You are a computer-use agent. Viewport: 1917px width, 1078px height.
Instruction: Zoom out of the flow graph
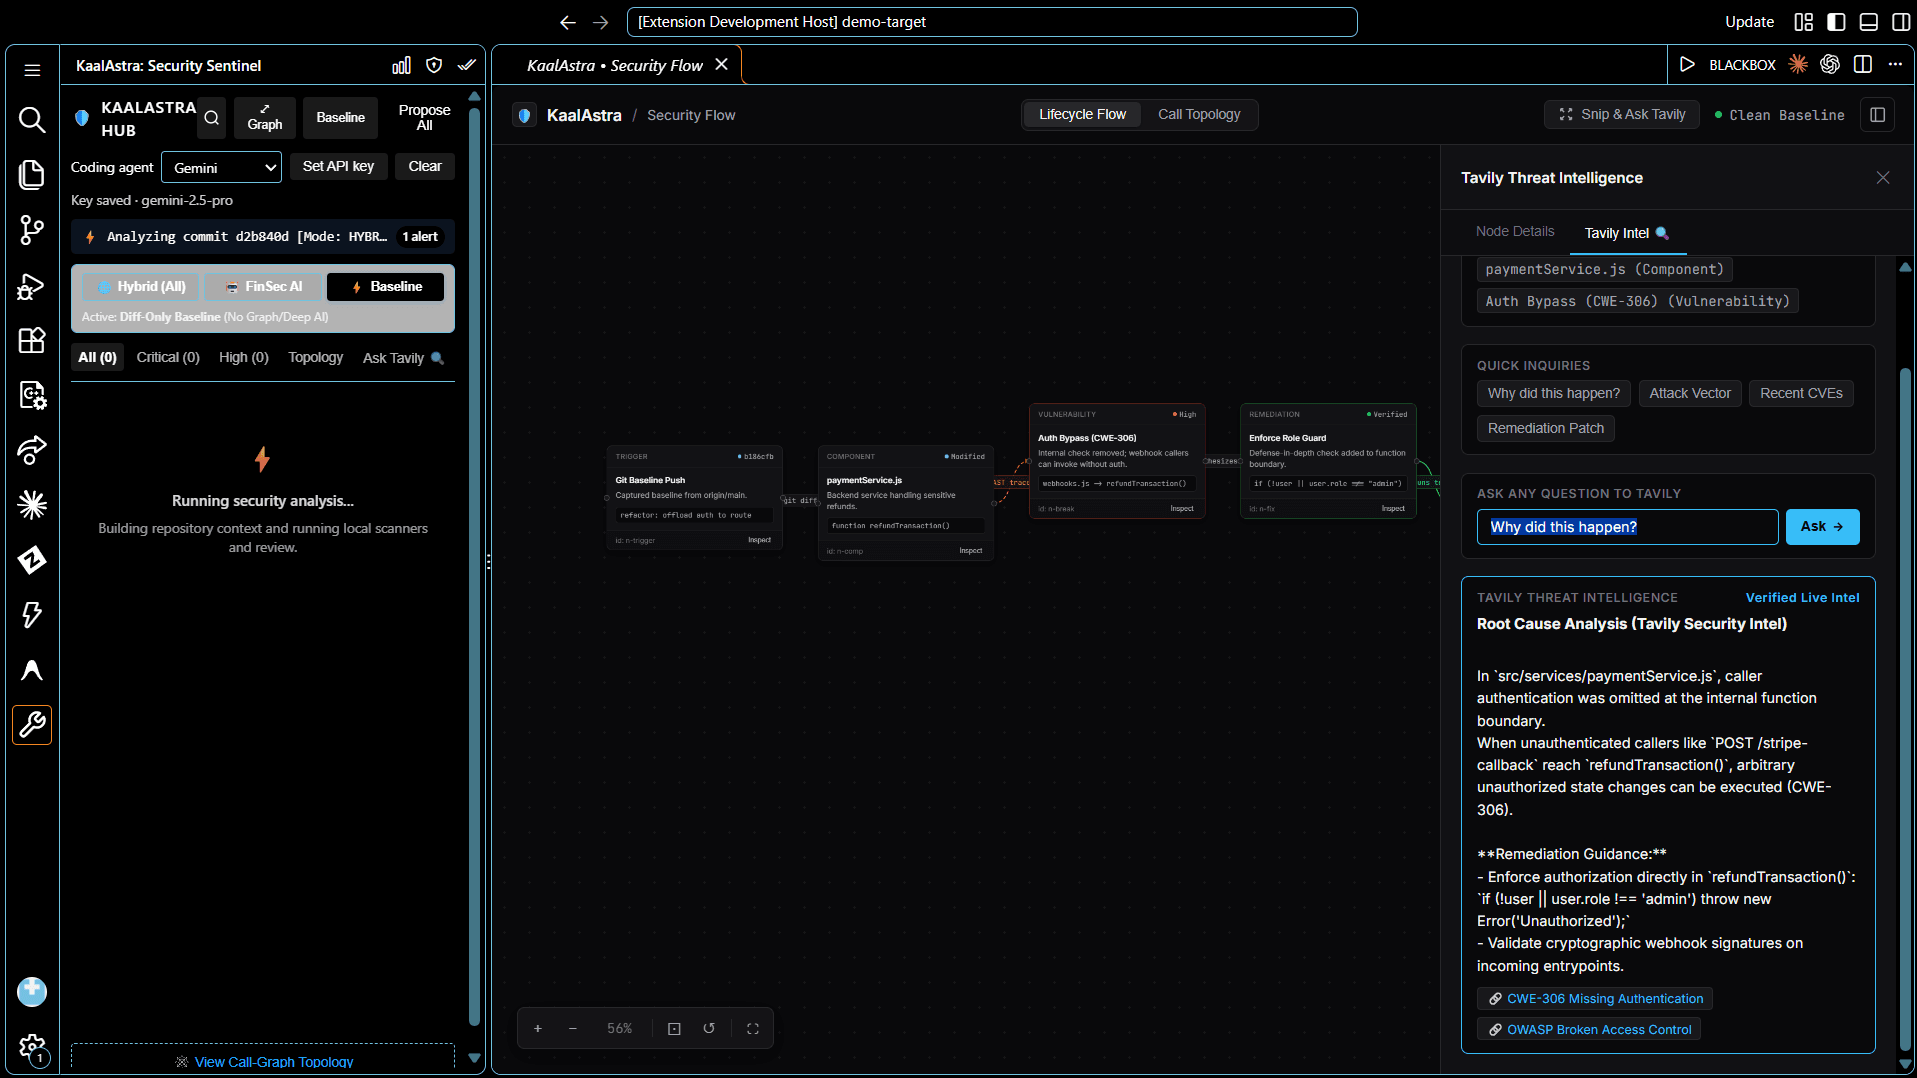click(x=573, y=1028)
